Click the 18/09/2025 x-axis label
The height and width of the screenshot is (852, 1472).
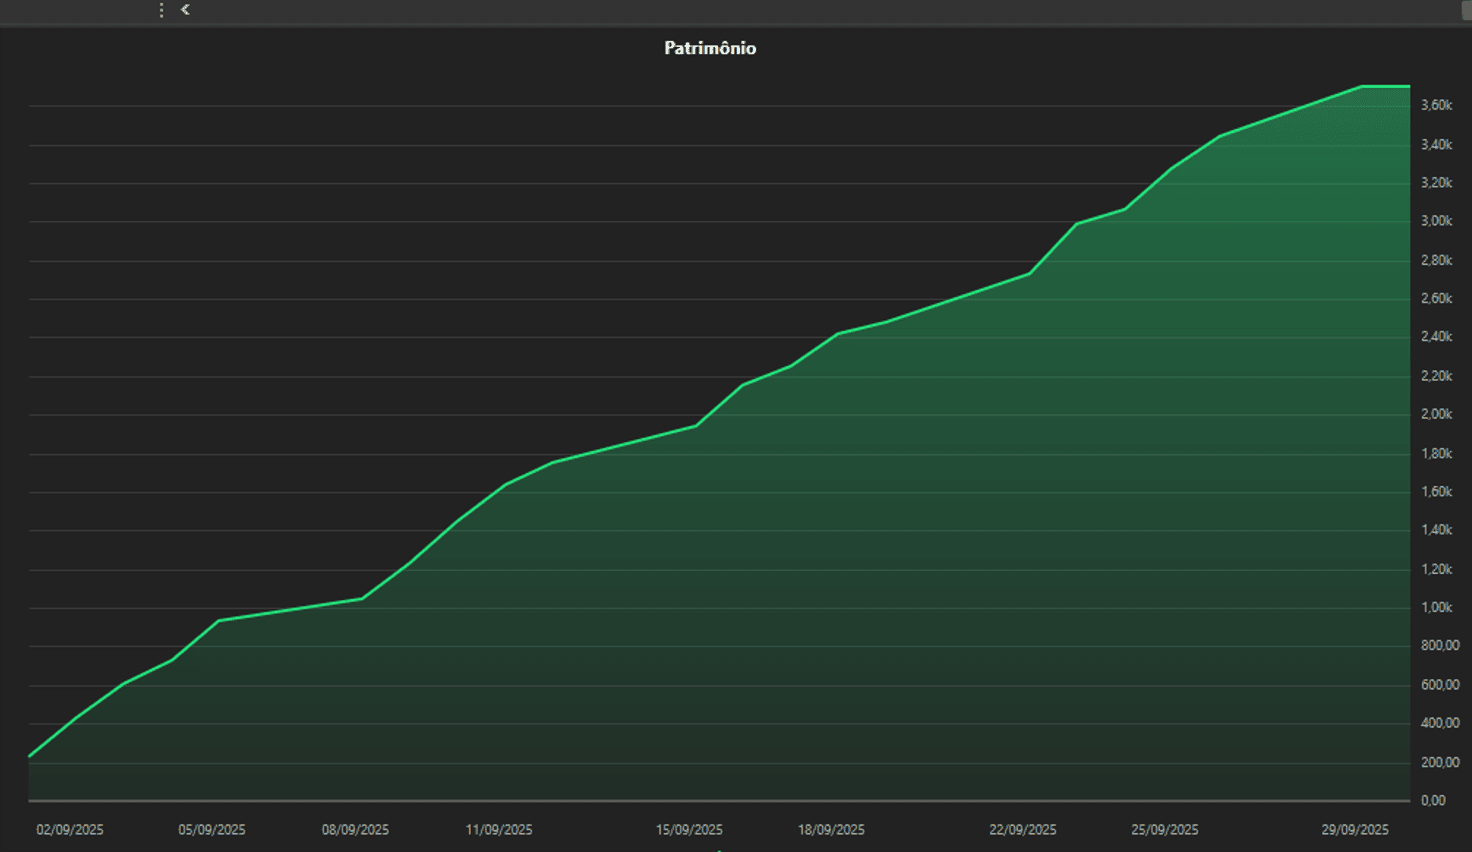831,830
